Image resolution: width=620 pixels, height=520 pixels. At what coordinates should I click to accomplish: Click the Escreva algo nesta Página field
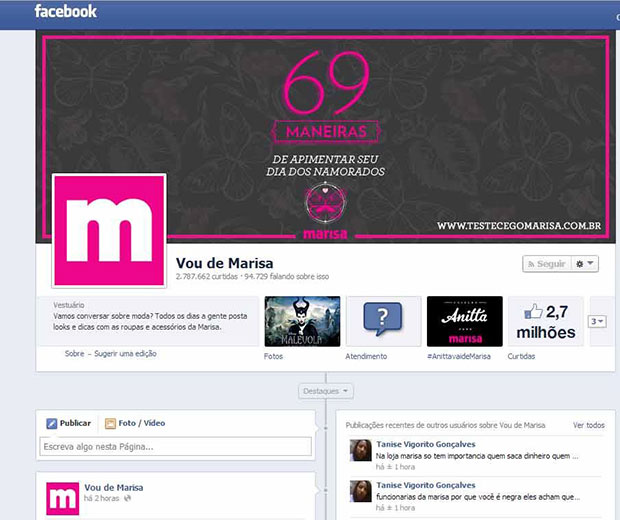pyautogui.click(x=176, y=447)
